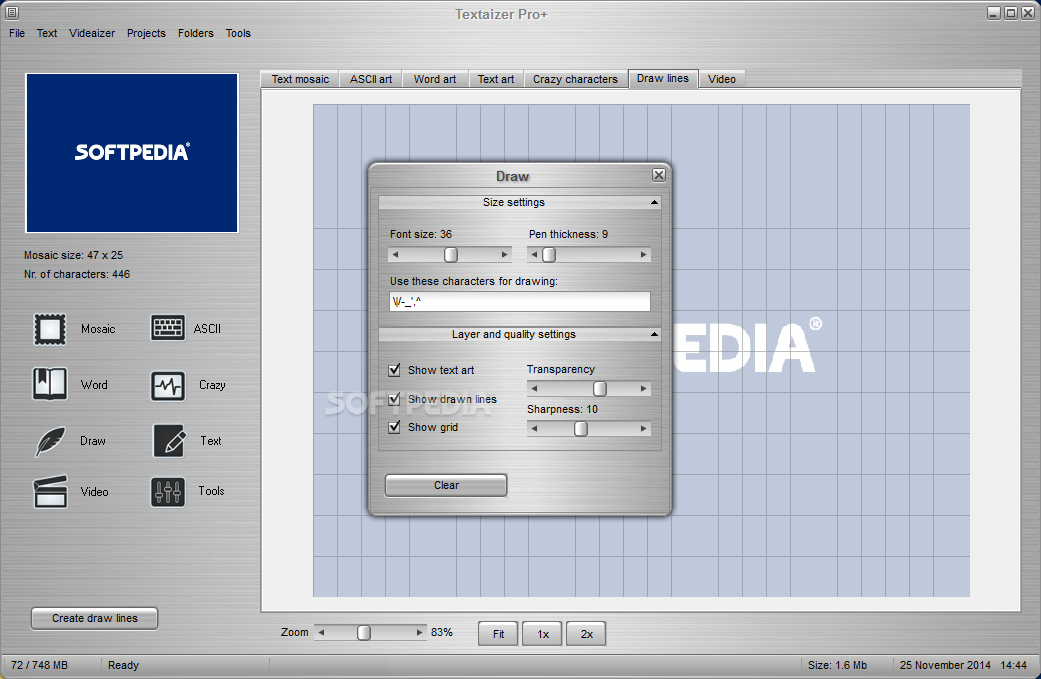Switch to the Video tab
Screen dimensions: 1041x679
tap(722, 79)
